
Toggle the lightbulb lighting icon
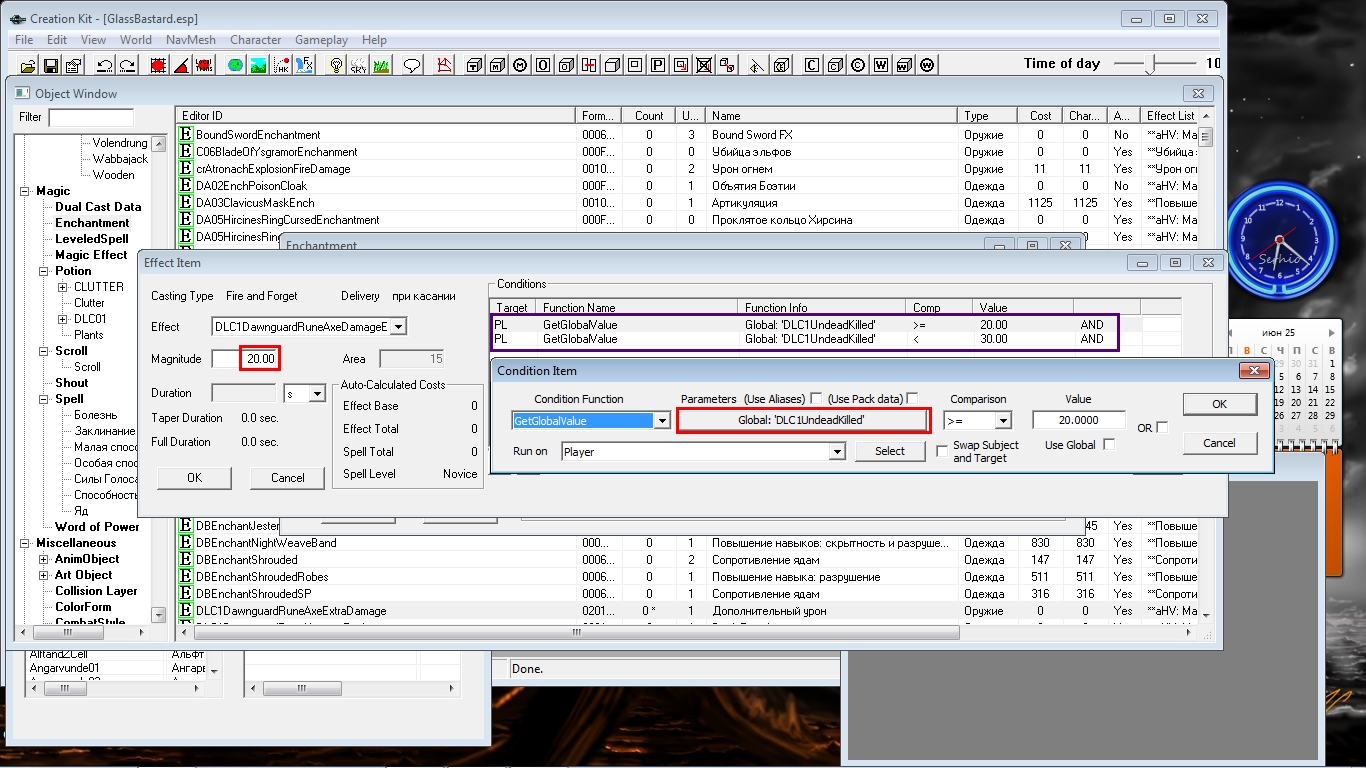tap(336, 66)
